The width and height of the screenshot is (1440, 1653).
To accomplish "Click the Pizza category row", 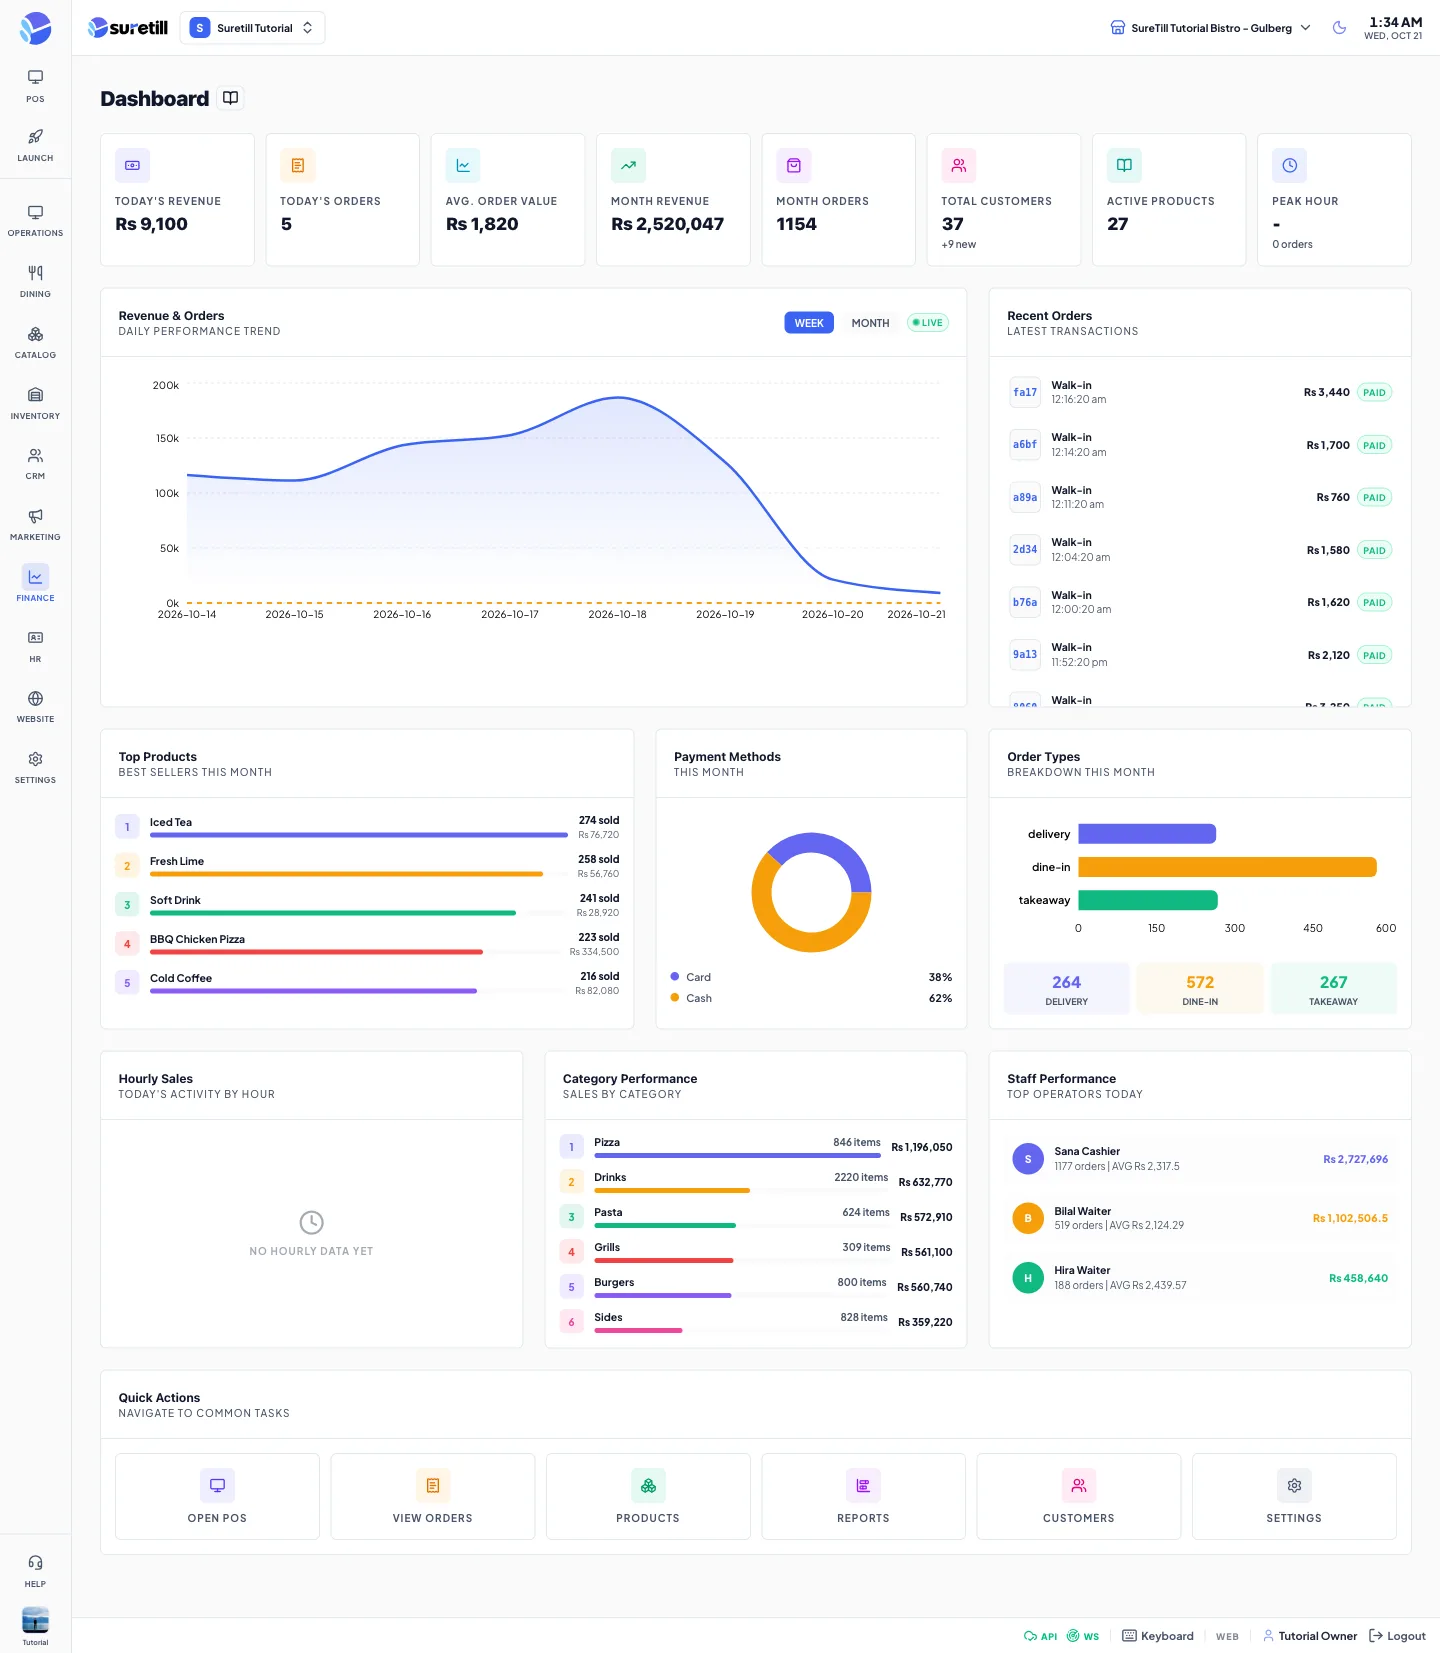I will (x=756, y=1147).
